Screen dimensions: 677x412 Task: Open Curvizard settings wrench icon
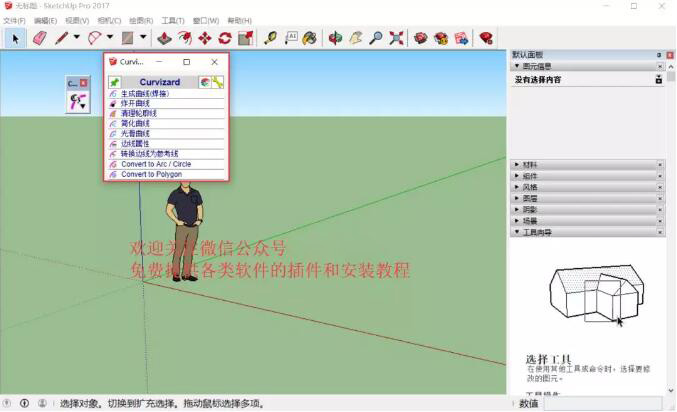218,82
